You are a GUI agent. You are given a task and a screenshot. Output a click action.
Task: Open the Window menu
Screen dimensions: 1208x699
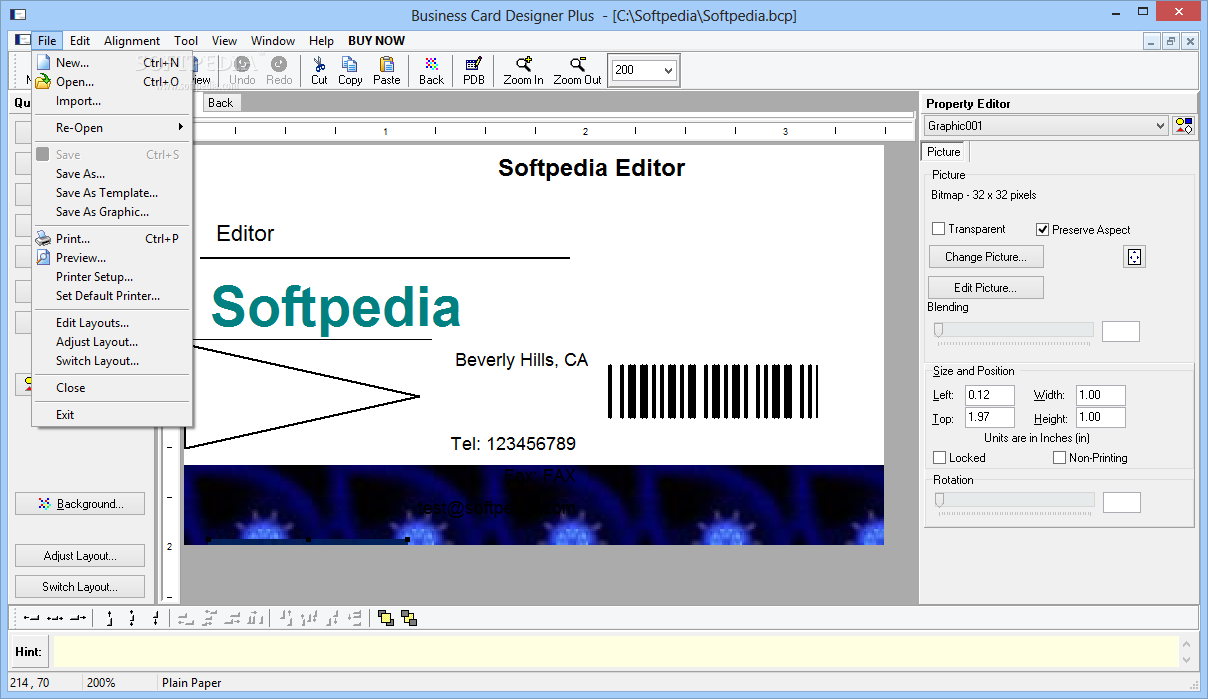tap(273, 41)
